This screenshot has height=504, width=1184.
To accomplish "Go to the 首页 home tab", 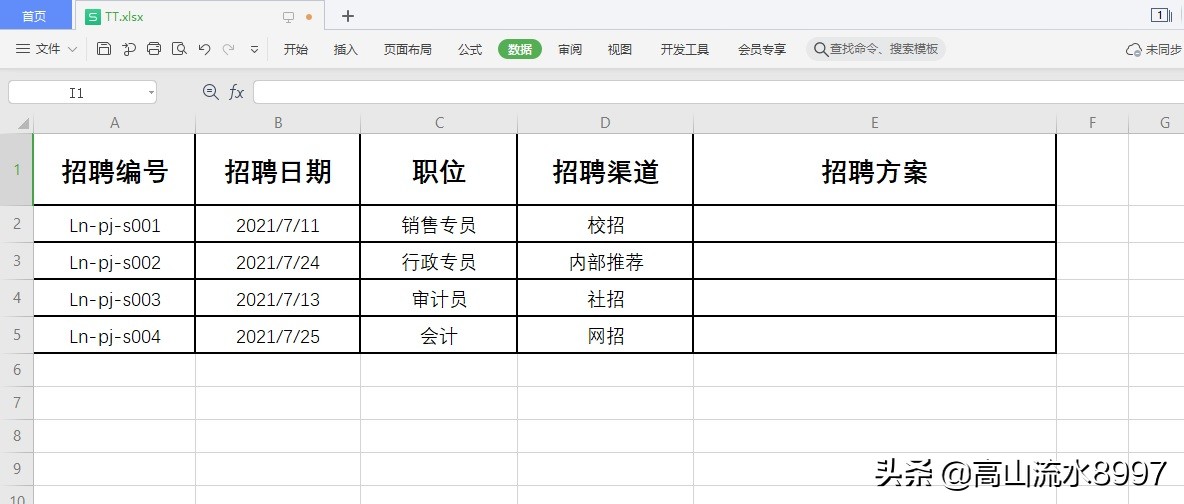I will click(x=34, y=16).
